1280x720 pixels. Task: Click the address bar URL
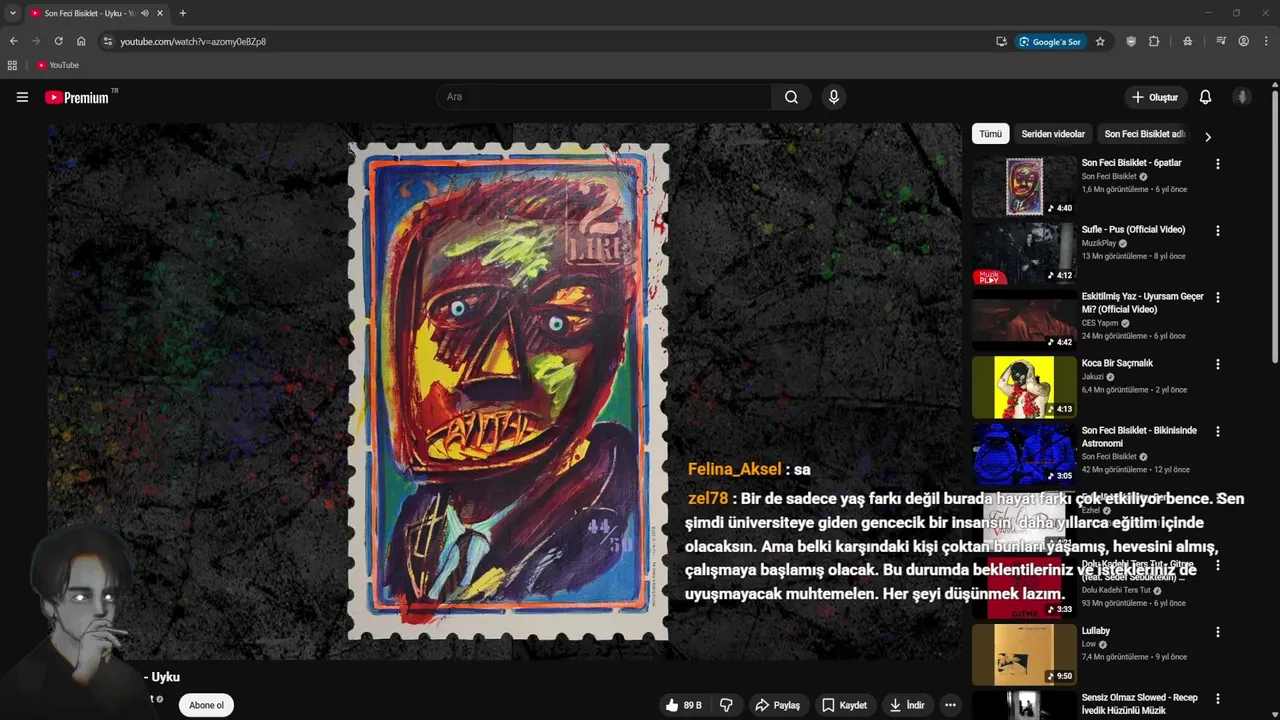(x=193, y=42)
